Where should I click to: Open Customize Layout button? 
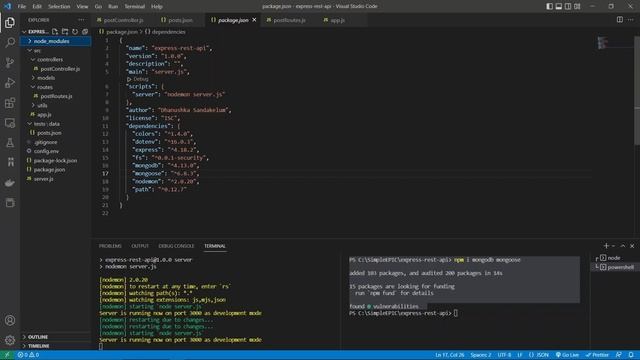click(x=577, y=6)
